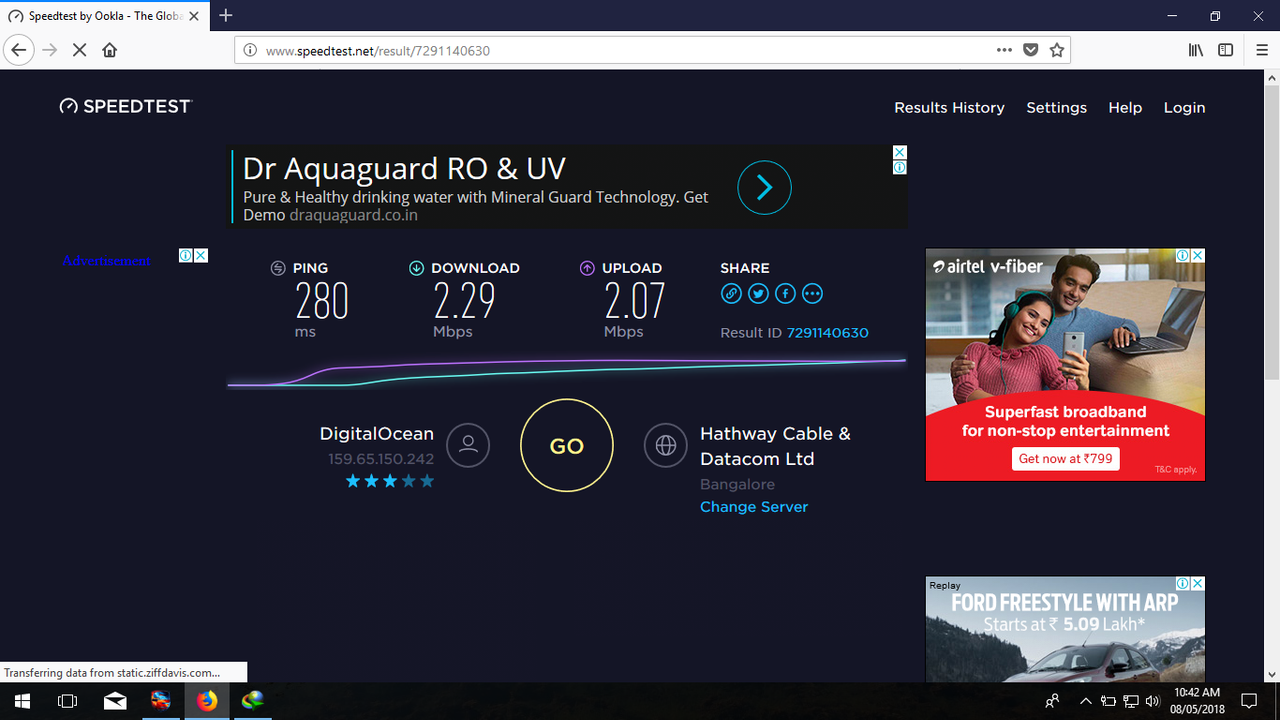This screenshot has width=1280, height=720.
Task: Open more share options via ellipsis icon
Action: point(812,293)
